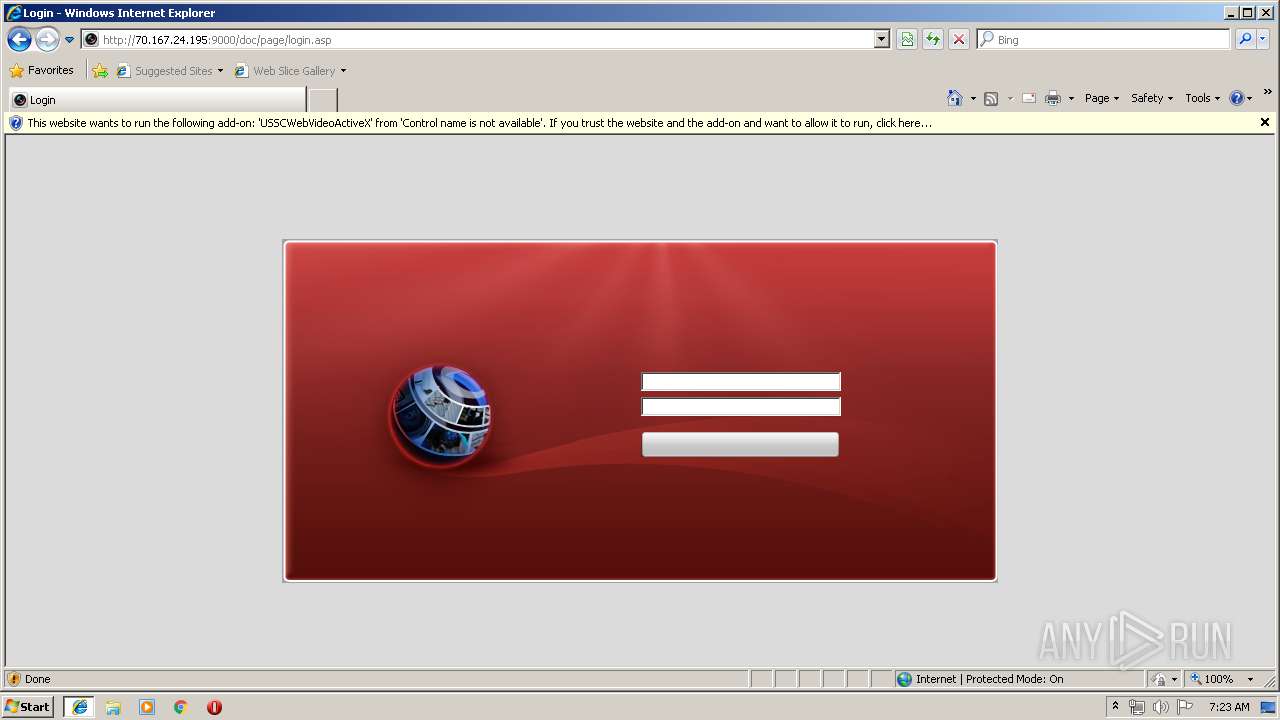Click into the Bing search box
The image size is (1280, 720).
tap(1104, 40)
